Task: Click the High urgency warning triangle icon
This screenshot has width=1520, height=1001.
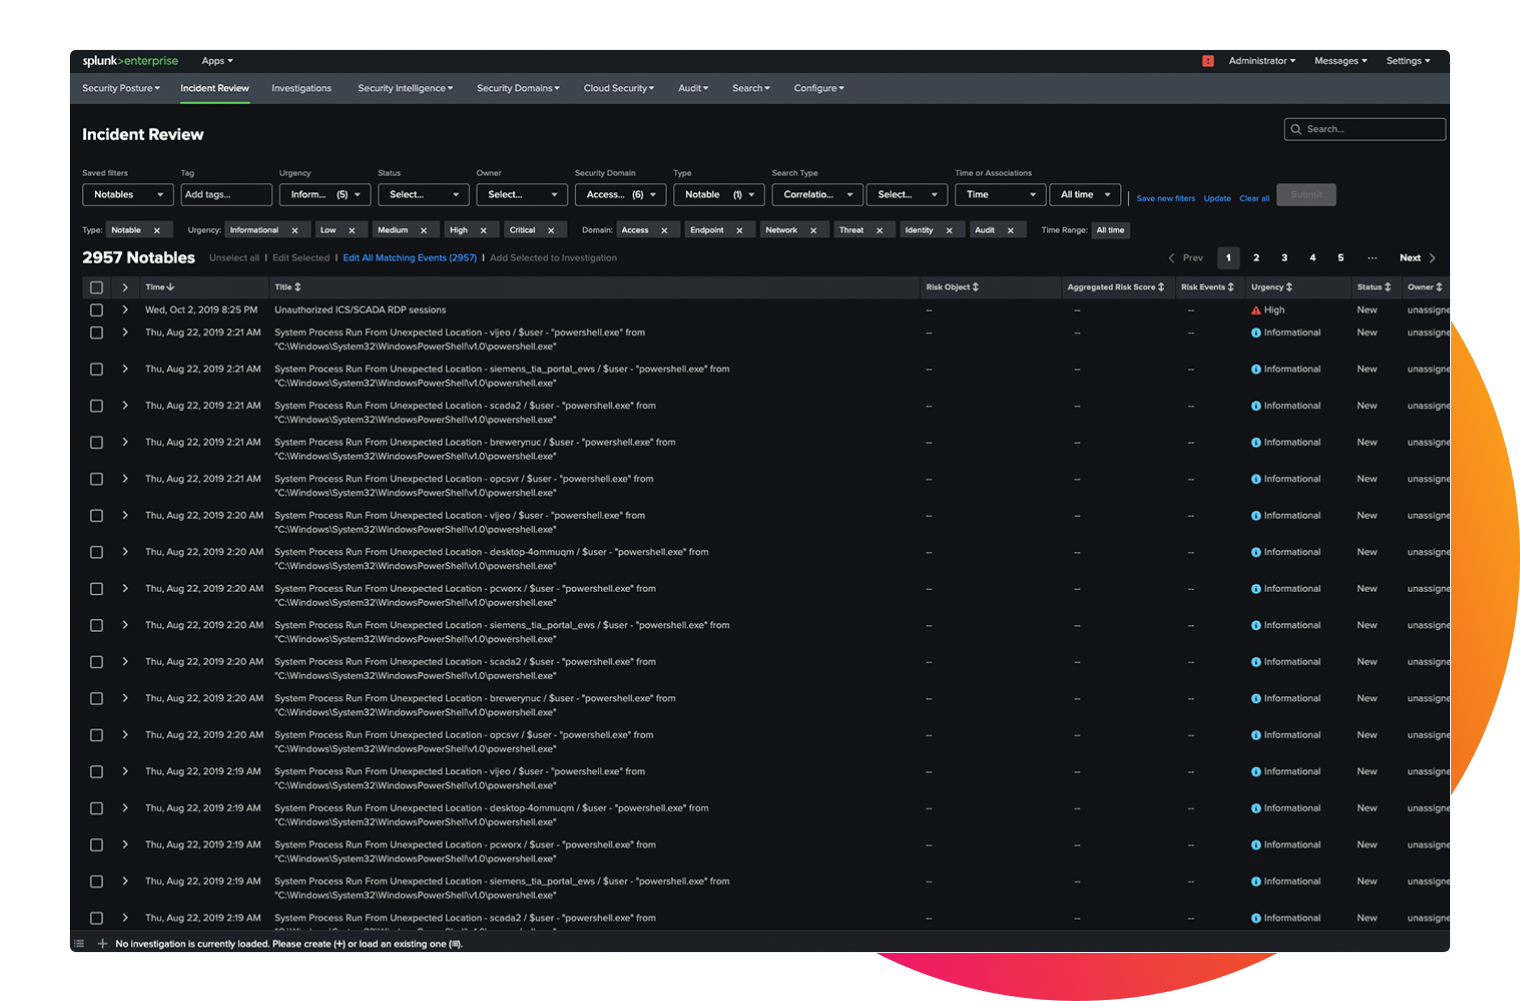Action: (1256, 310)
